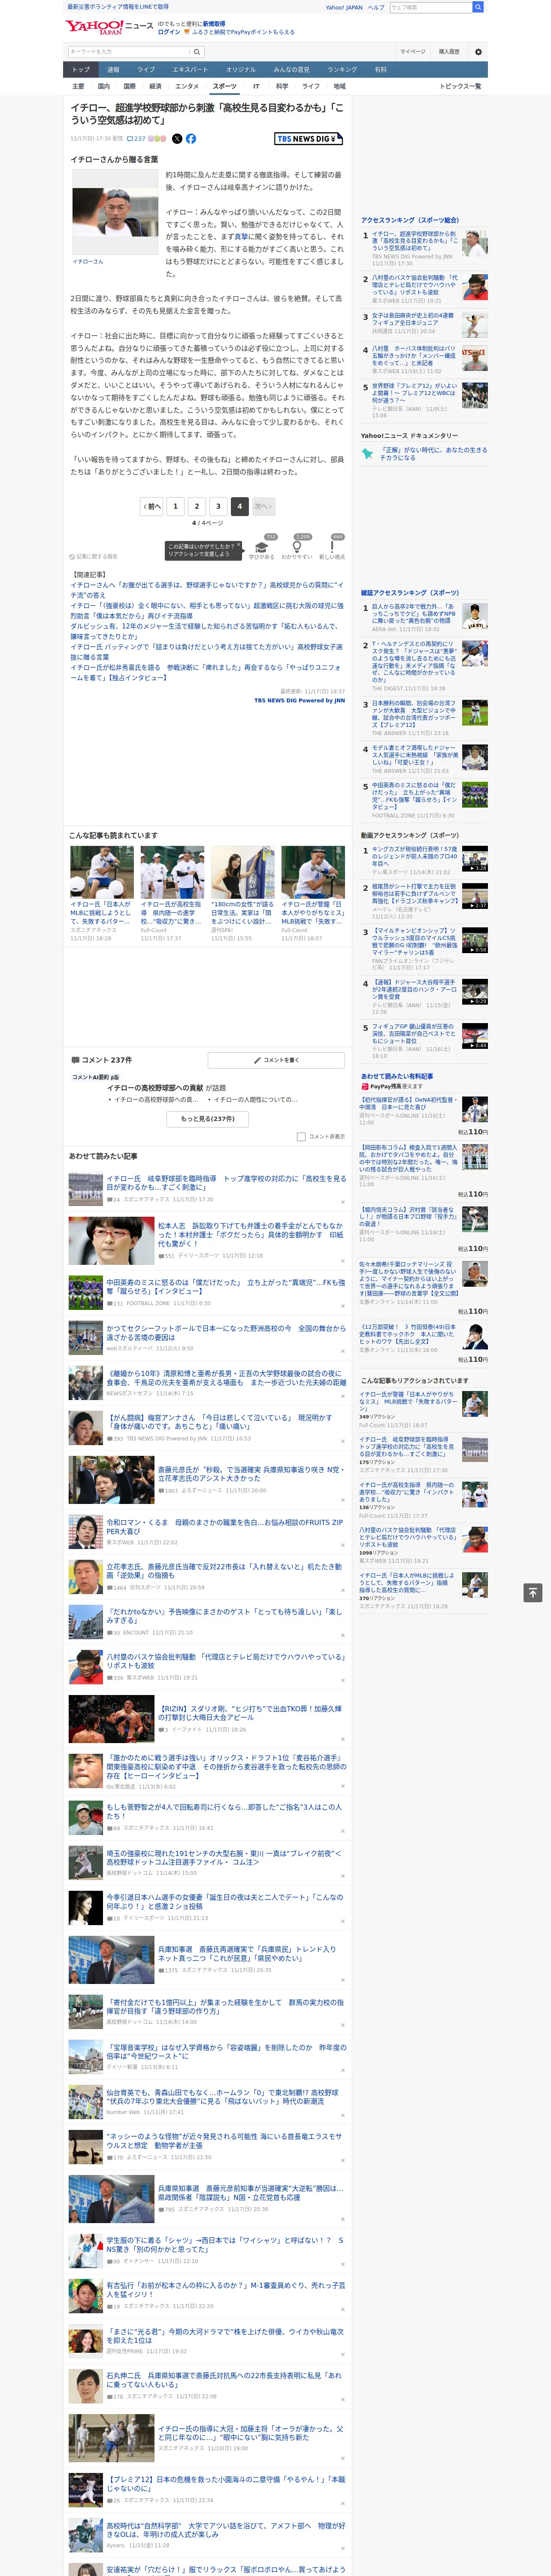This screenshot has height=2576, width=551.
Task: Go to article page 2
Action: pyautogui.click(x=197, y=506)
